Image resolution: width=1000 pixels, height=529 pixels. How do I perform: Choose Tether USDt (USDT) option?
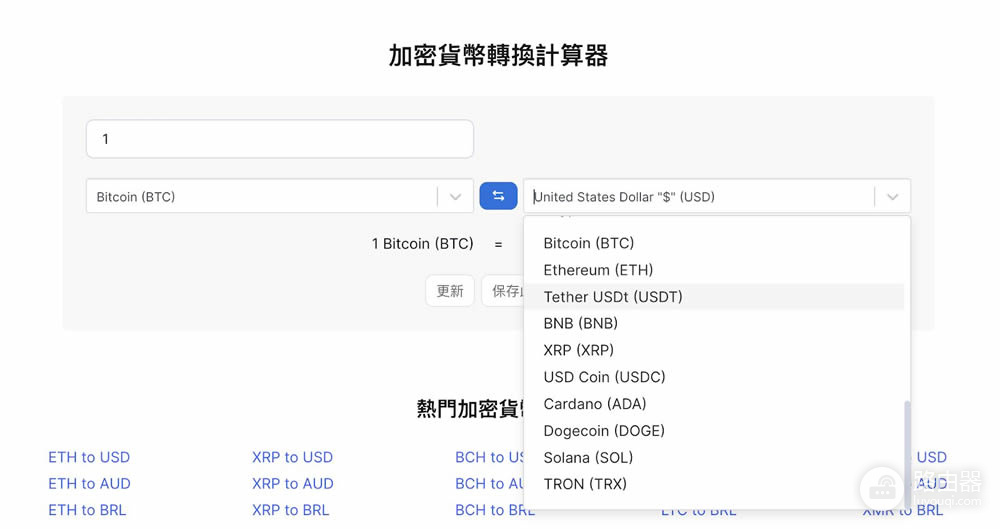pyautogui.click(x=714, y=297)
